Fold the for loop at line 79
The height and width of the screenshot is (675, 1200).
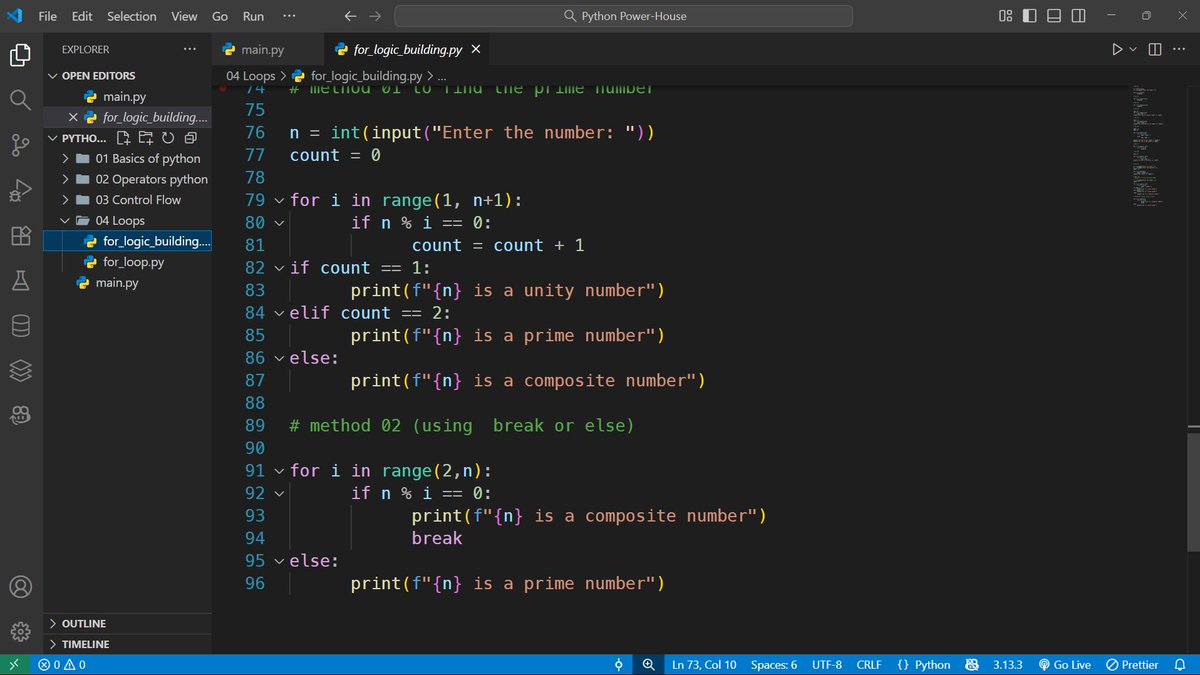pos(279,200)
